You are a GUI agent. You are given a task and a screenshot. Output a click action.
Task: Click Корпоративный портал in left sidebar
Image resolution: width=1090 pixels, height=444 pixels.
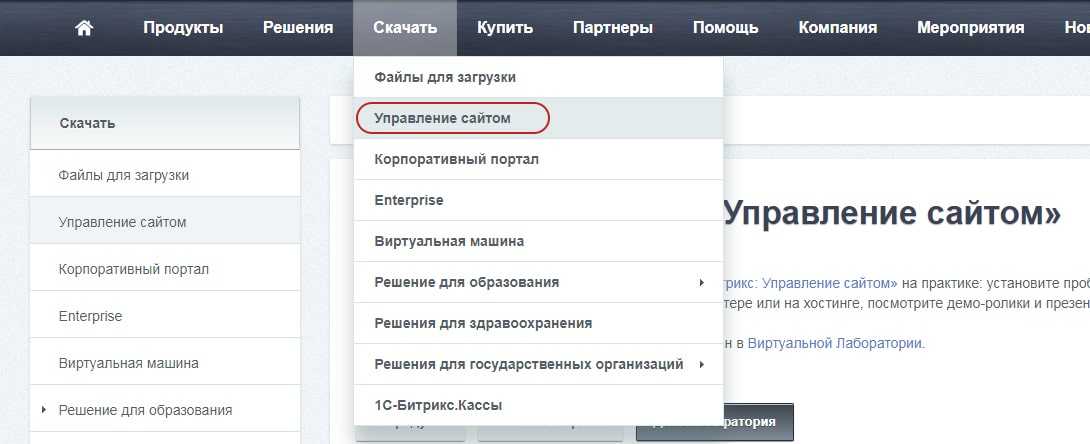point(134,269)
